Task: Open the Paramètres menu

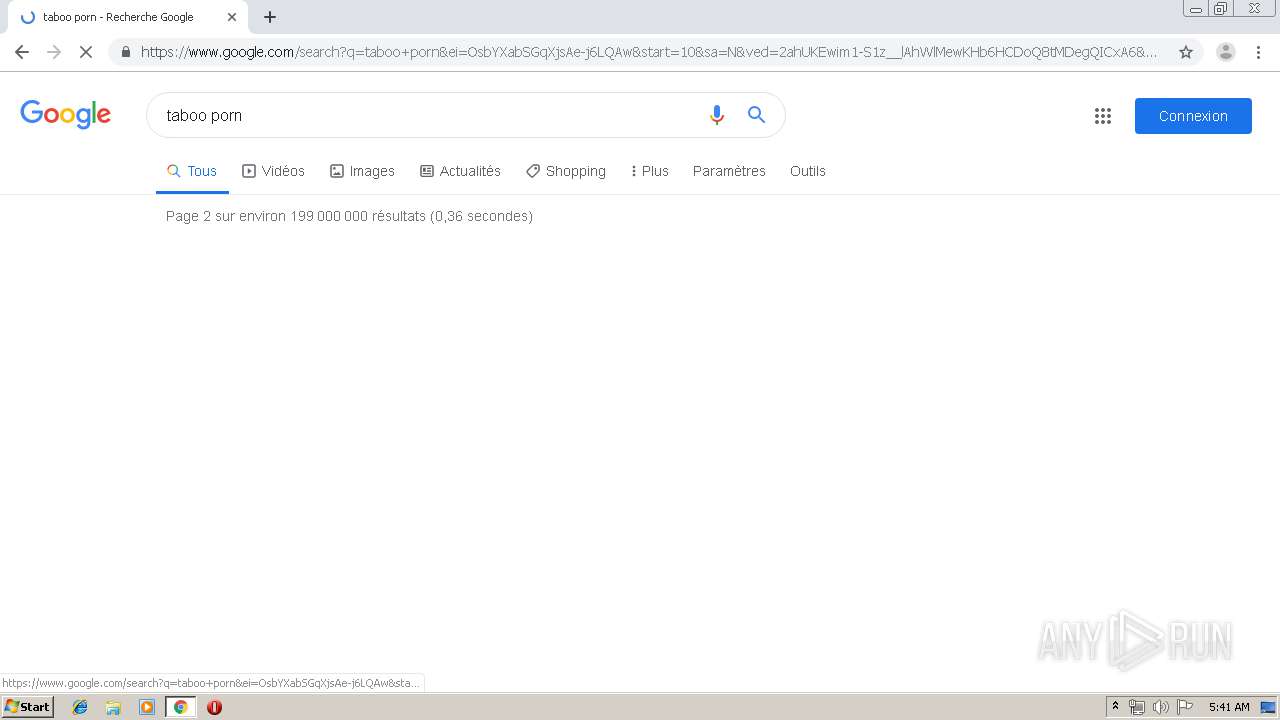Action: tap(729, 171)
